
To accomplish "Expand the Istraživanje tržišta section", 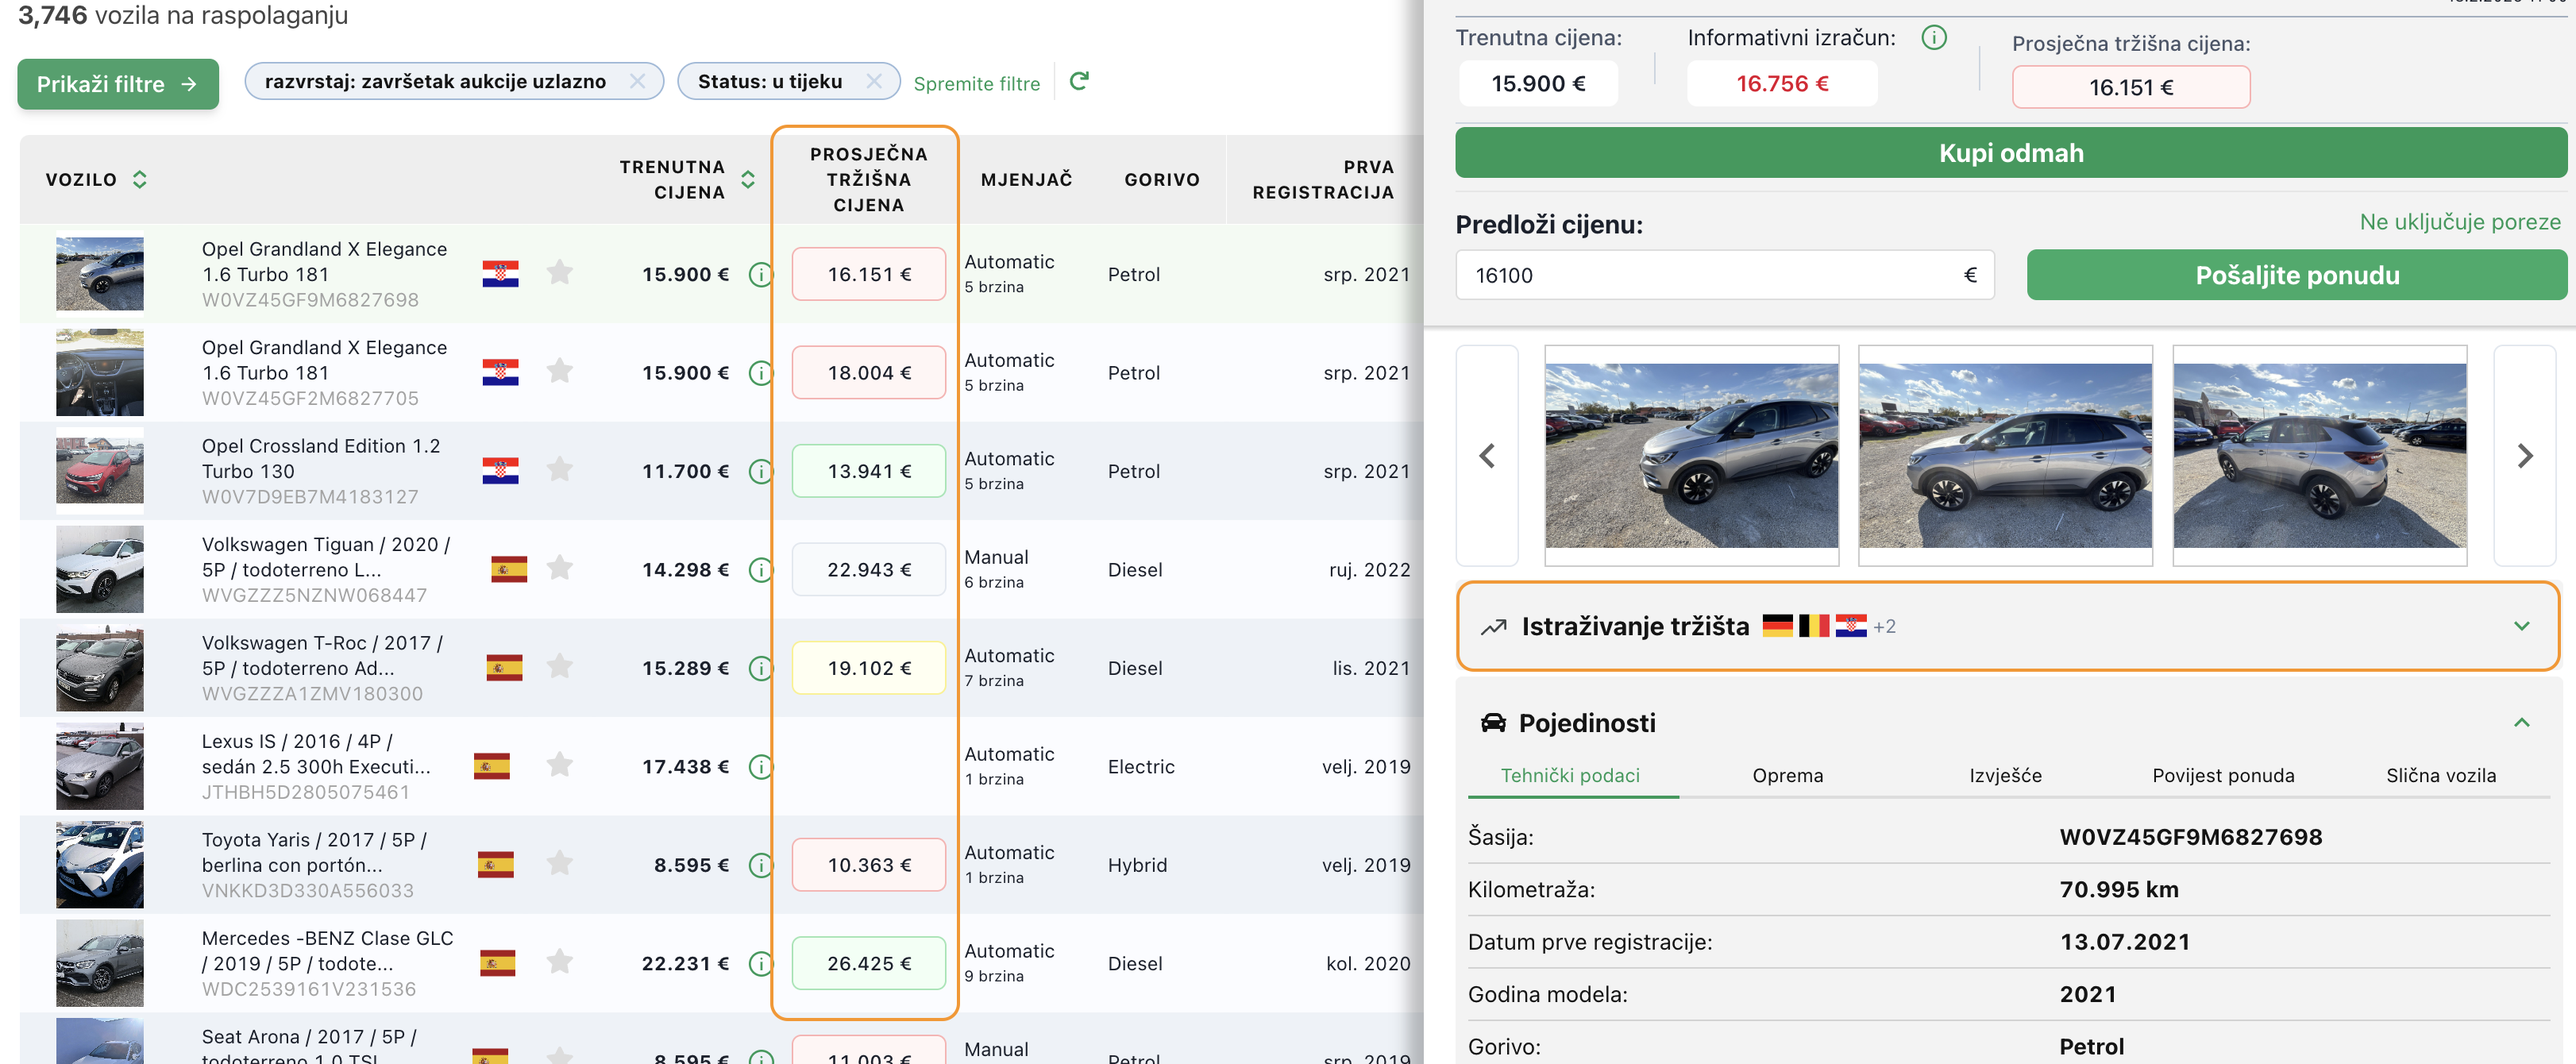I will click(x=2521, y=626).
